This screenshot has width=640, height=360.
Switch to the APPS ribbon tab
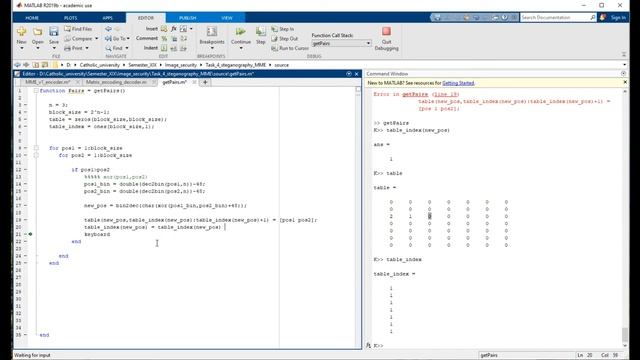pos(107,18)
